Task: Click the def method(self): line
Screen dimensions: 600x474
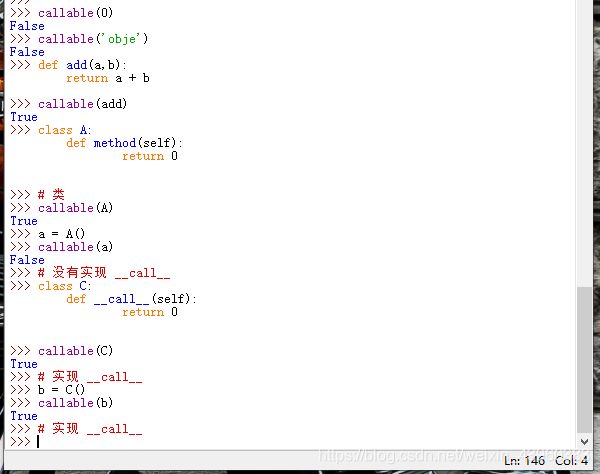Action: coord(125,143)
